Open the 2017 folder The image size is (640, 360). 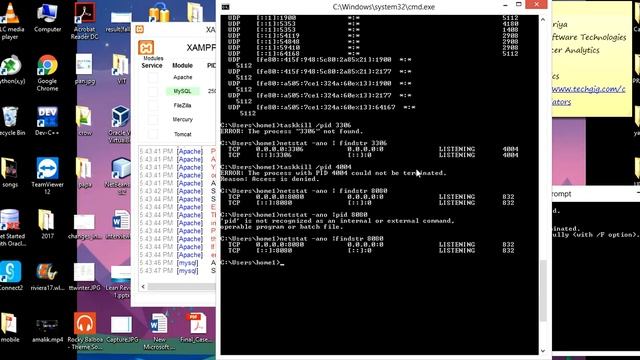pyautogui.click(x=47, y=224)
